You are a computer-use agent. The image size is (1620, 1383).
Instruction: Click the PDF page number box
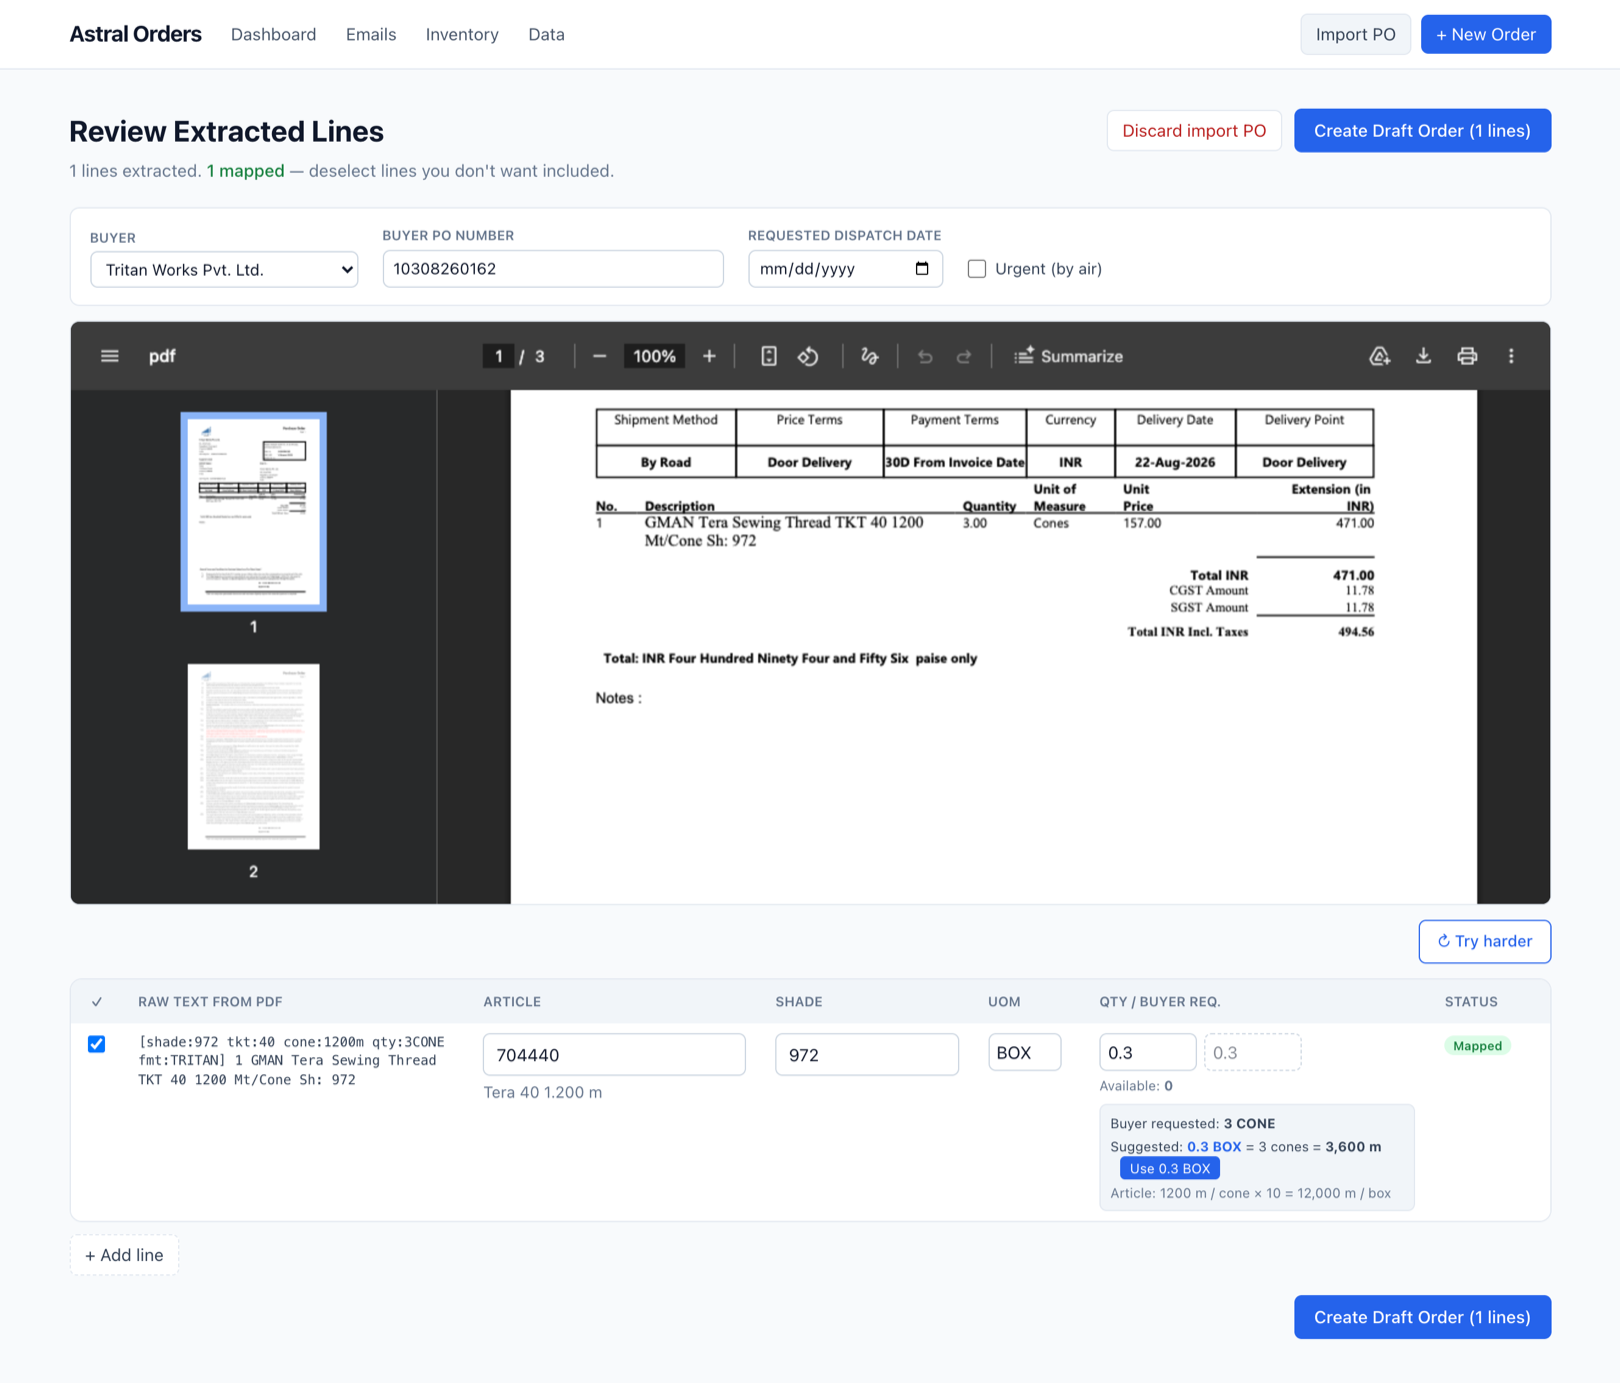tap(498, 356)
